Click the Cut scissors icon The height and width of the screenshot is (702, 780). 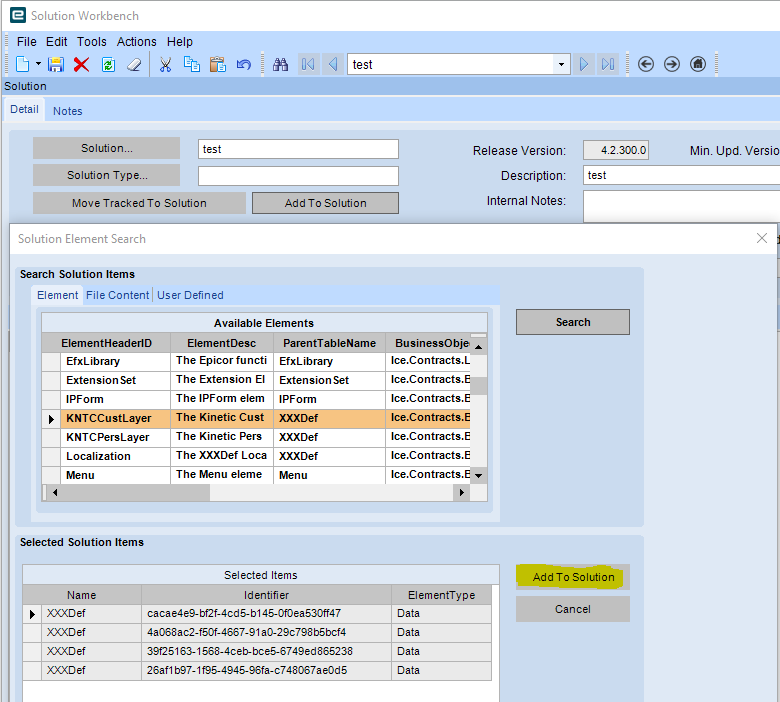click(x=166, y=64)
